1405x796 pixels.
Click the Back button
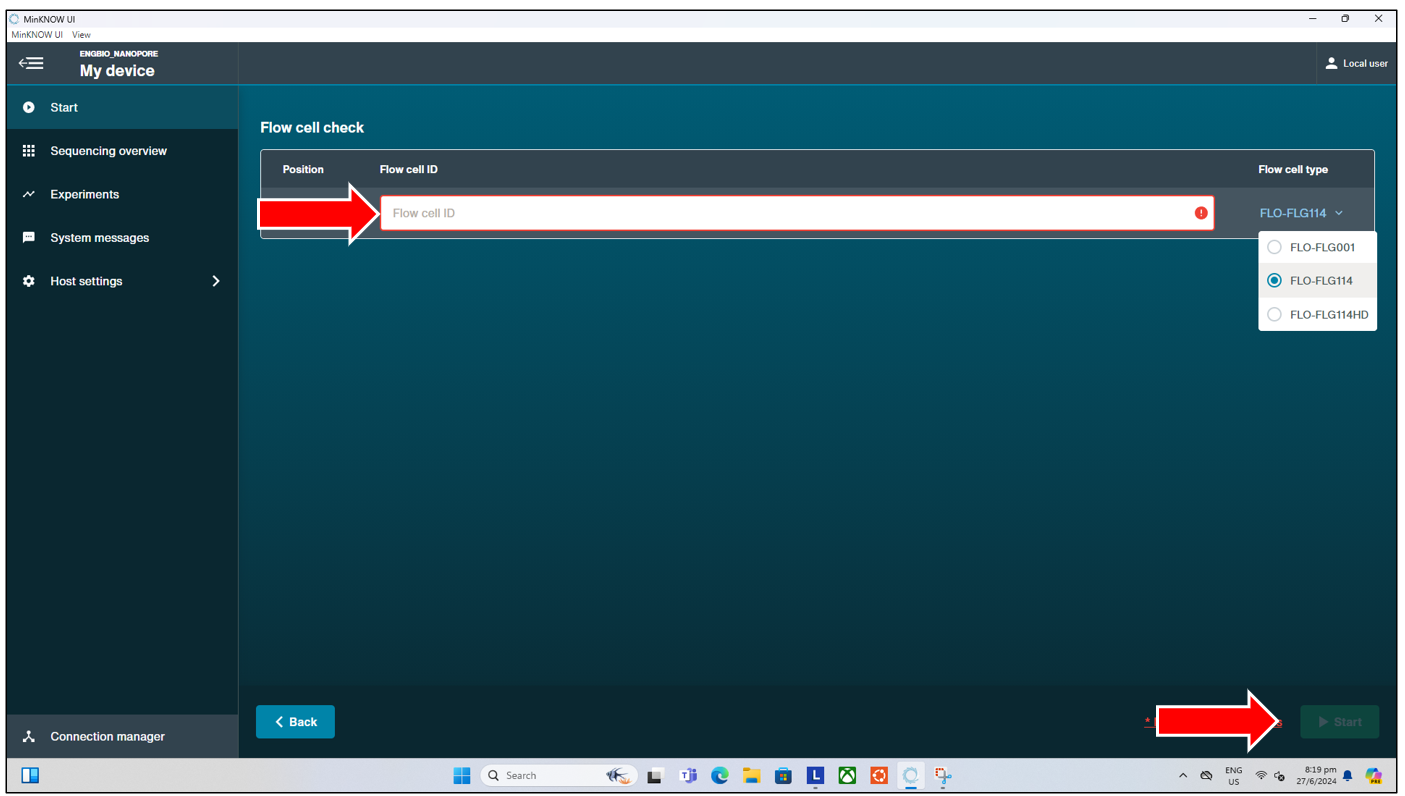coord(295,722)
